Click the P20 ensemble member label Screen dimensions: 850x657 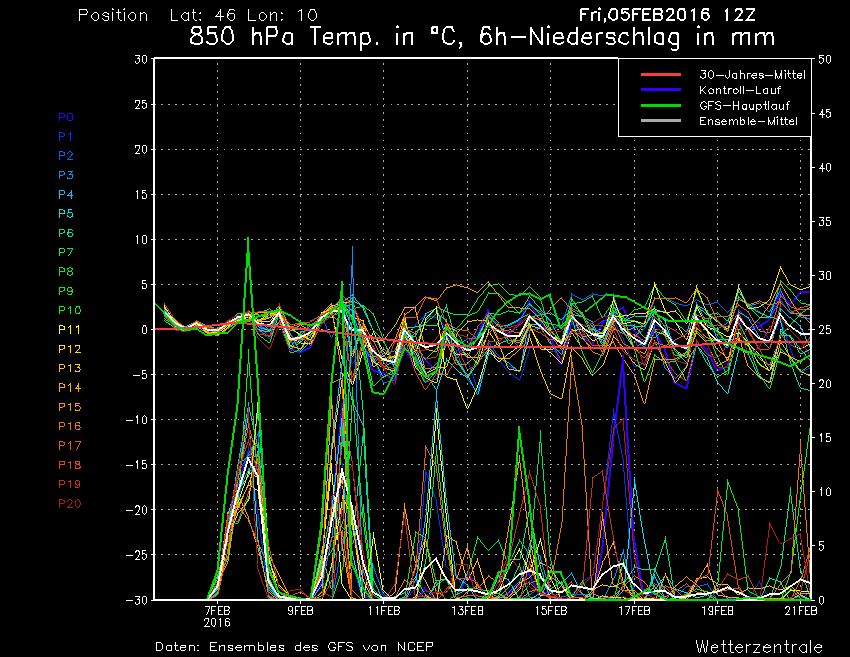click(69, 503)
